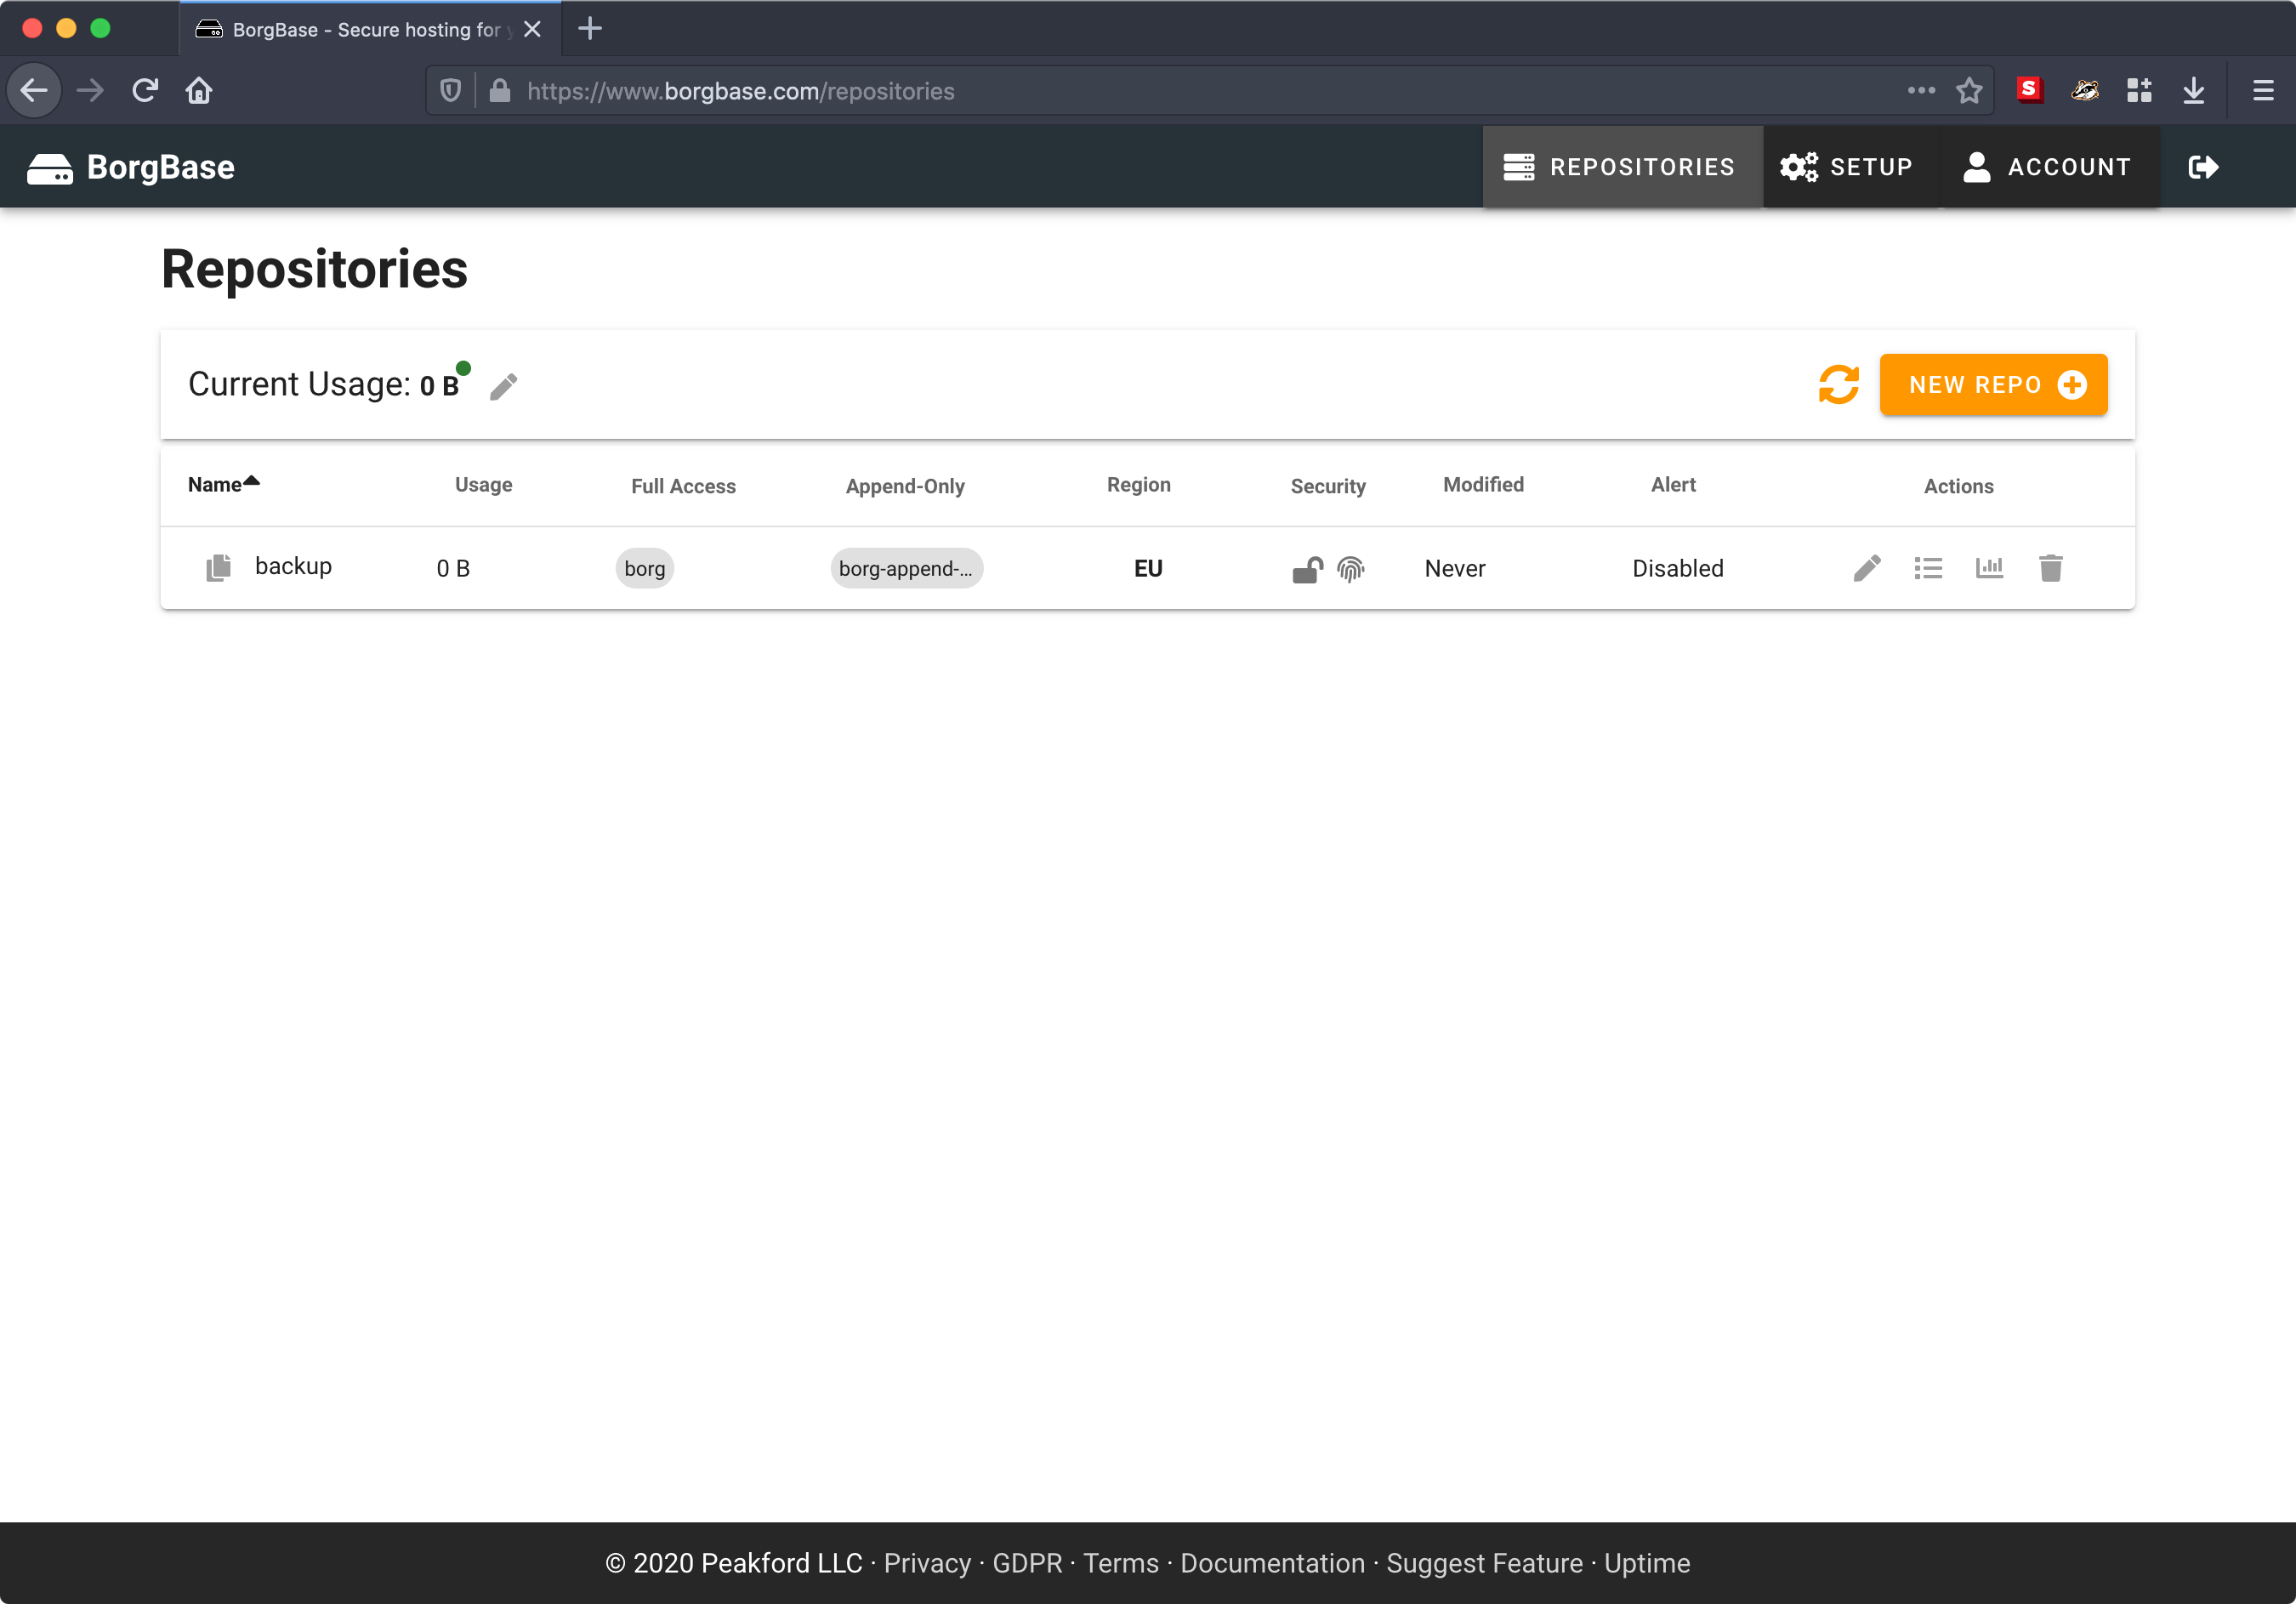Click the borg full access key chip
The height and width of the screenshot is (1604, 2296).
coord(645,568)
